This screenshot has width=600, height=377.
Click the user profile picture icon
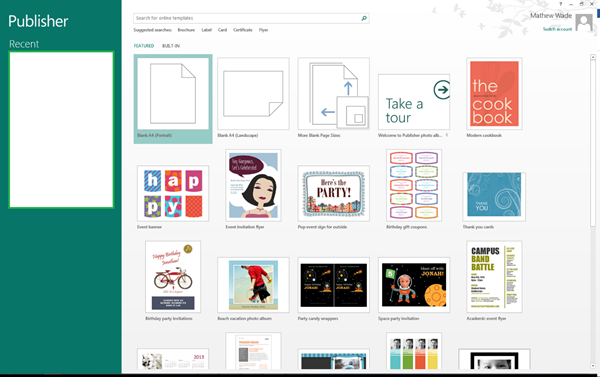click(584, 23)
